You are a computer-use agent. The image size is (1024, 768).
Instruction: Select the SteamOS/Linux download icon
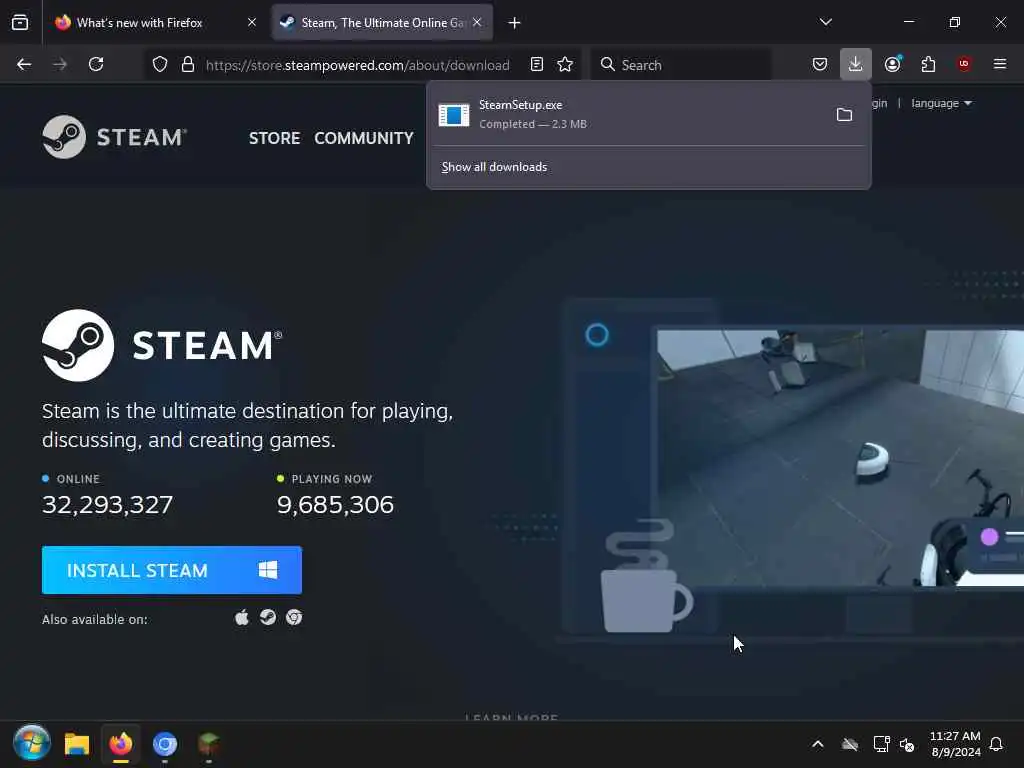coord(268,618)
